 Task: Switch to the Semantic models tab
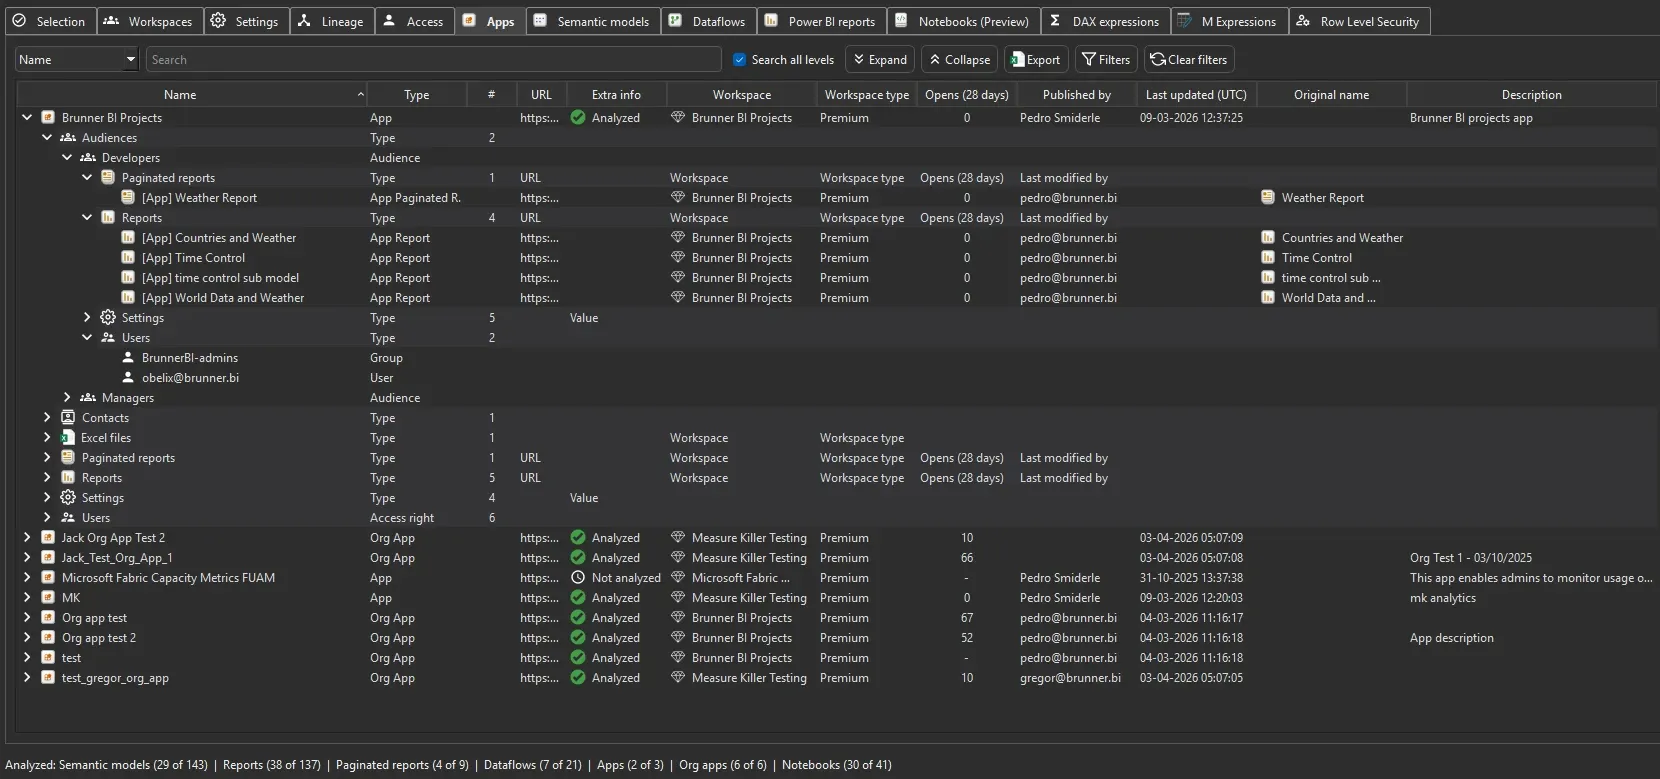pos(592,21)
